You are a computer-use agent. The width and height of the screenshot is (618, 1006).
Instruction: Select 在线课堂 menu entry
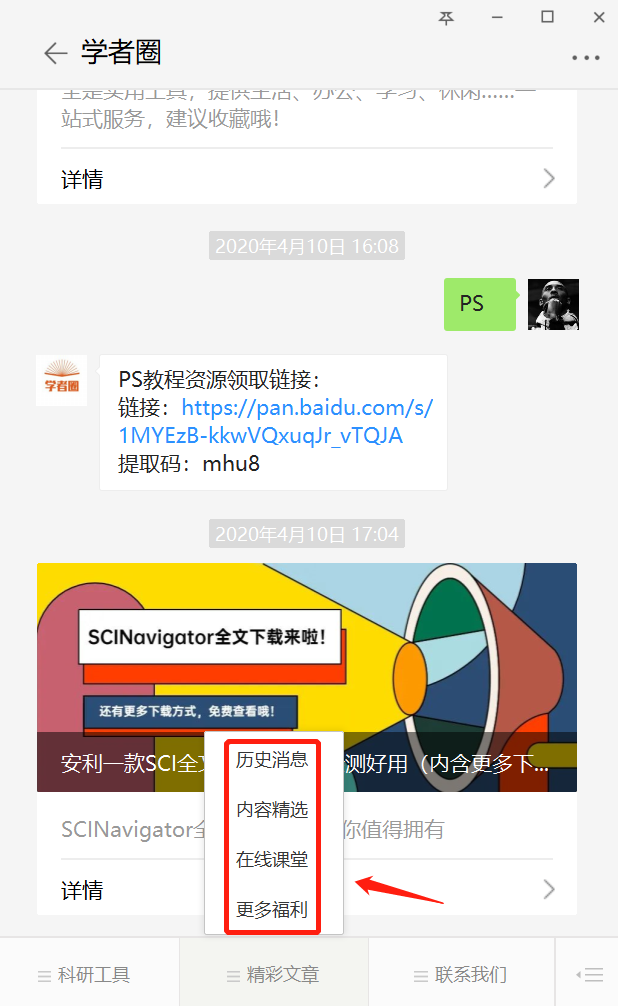click(272, 859)
